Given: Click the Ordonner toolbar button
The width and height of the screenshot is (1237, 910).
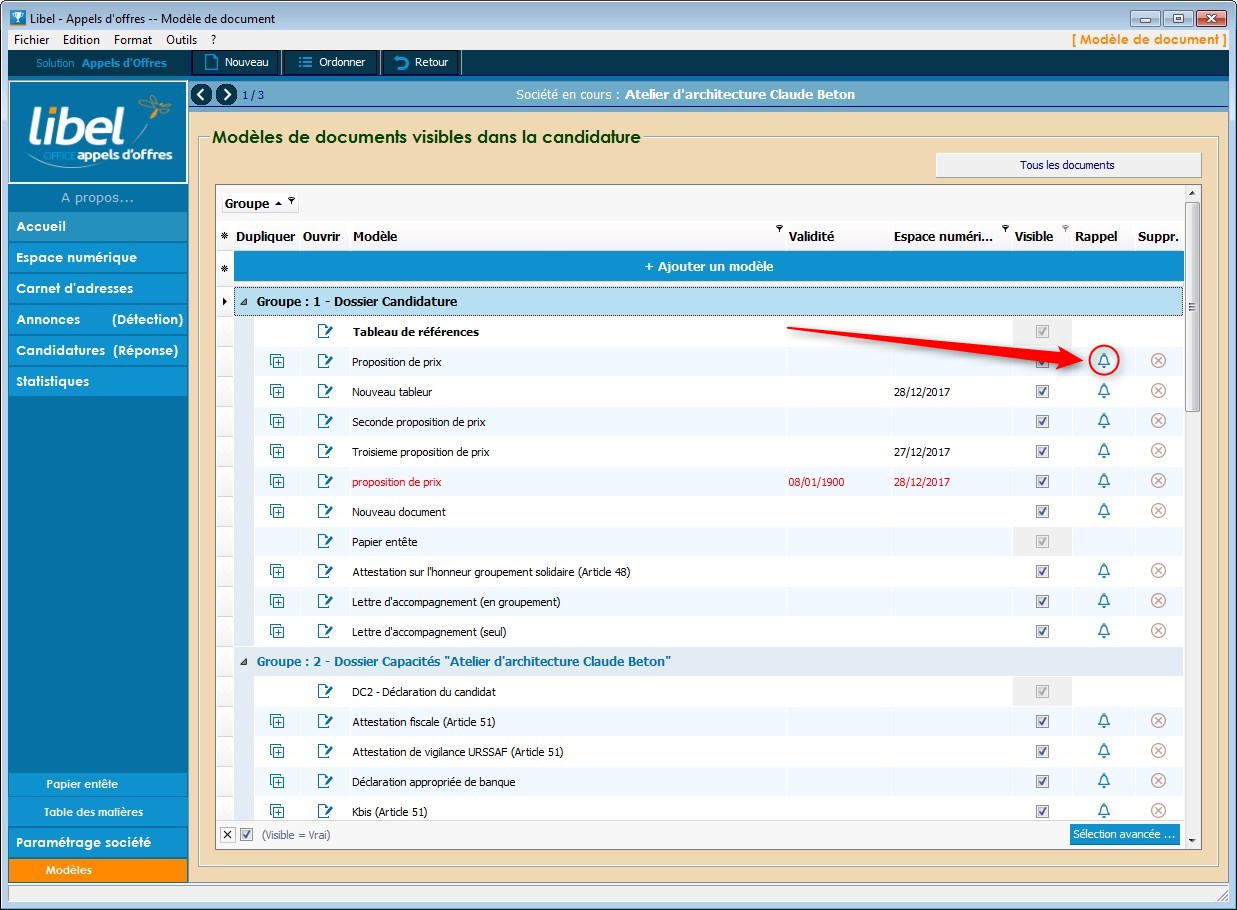Looking at the screenshot, I should pyautogui.click(x=331, y=62).
